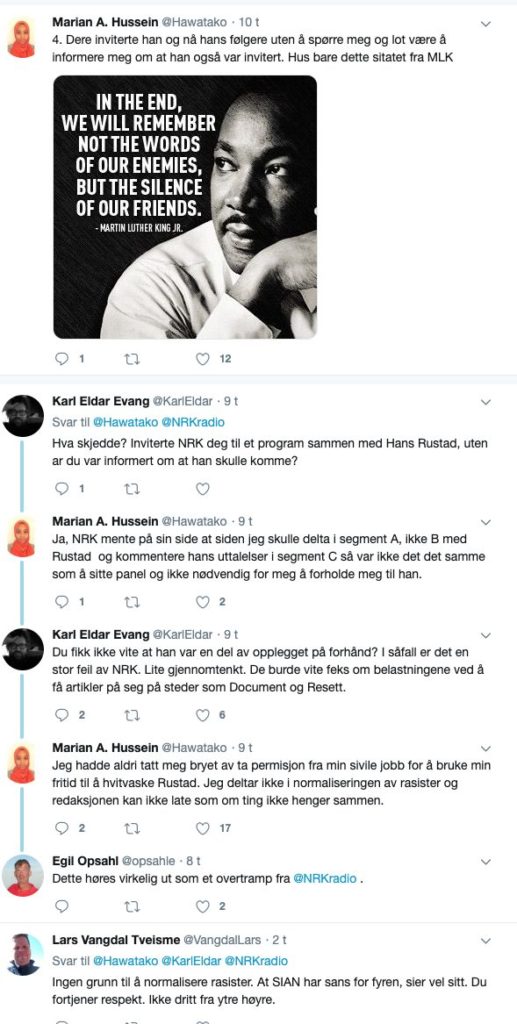
Task: Expand options chevron on Egil Opsahl's tweet
Action: (485, 862)
